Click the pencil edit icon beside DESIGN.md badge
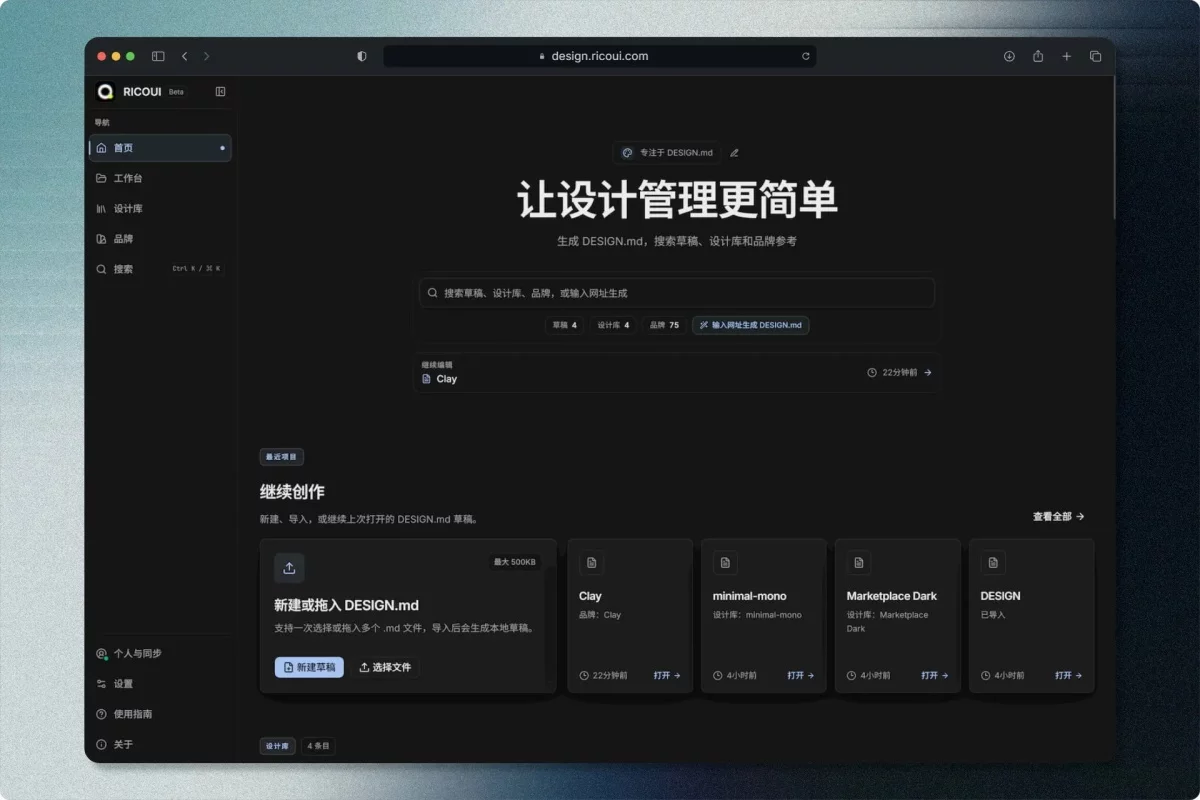 (734, 153)
